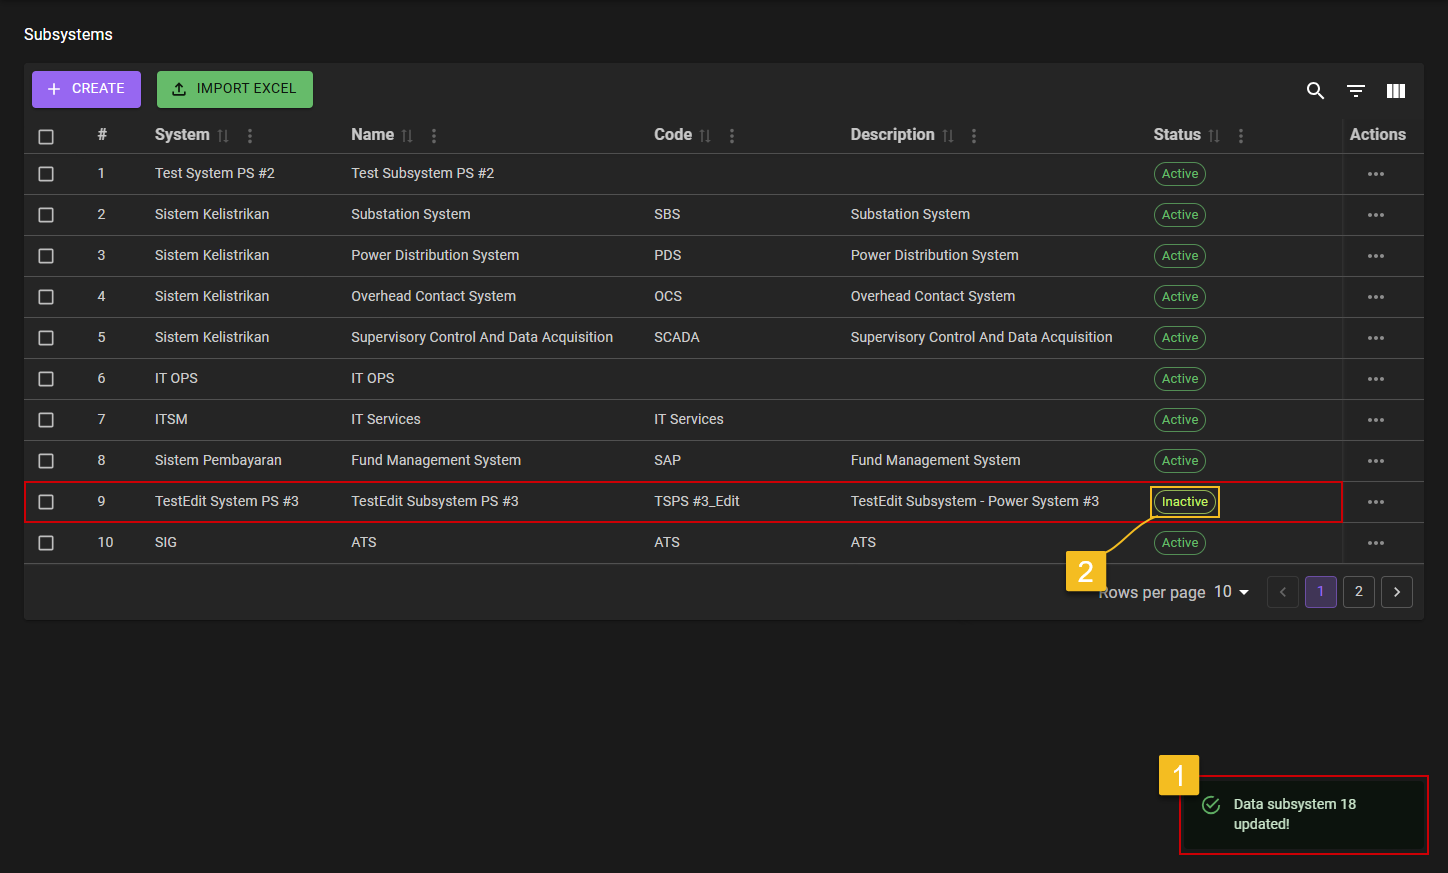Expand the rows per page dropdown
Screen dimensions: 1448x873
click(1232, 592)
